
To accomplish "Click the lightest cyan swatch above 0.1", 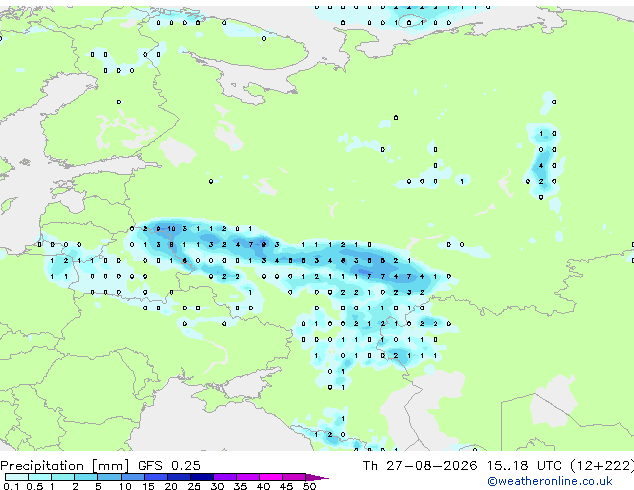I will point(17,477).
